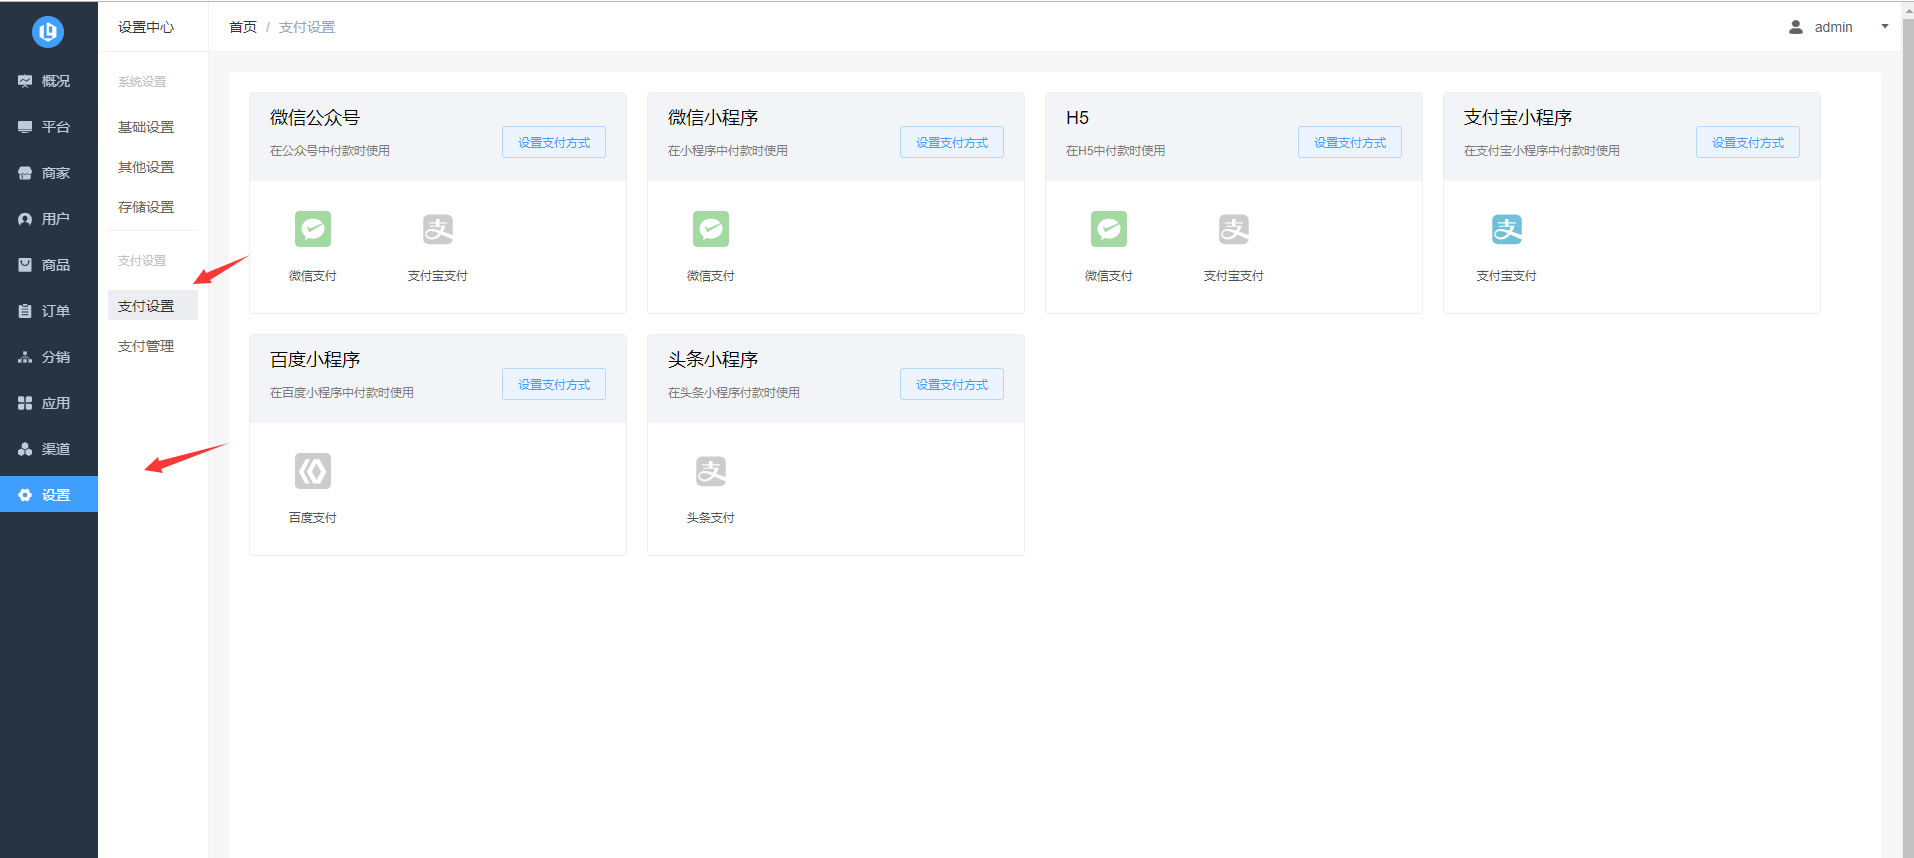The height and width of the screenshot is (858, 1914).
Task: Click 设置支付方式 for 微信小程序
Action: click(952, 142)
